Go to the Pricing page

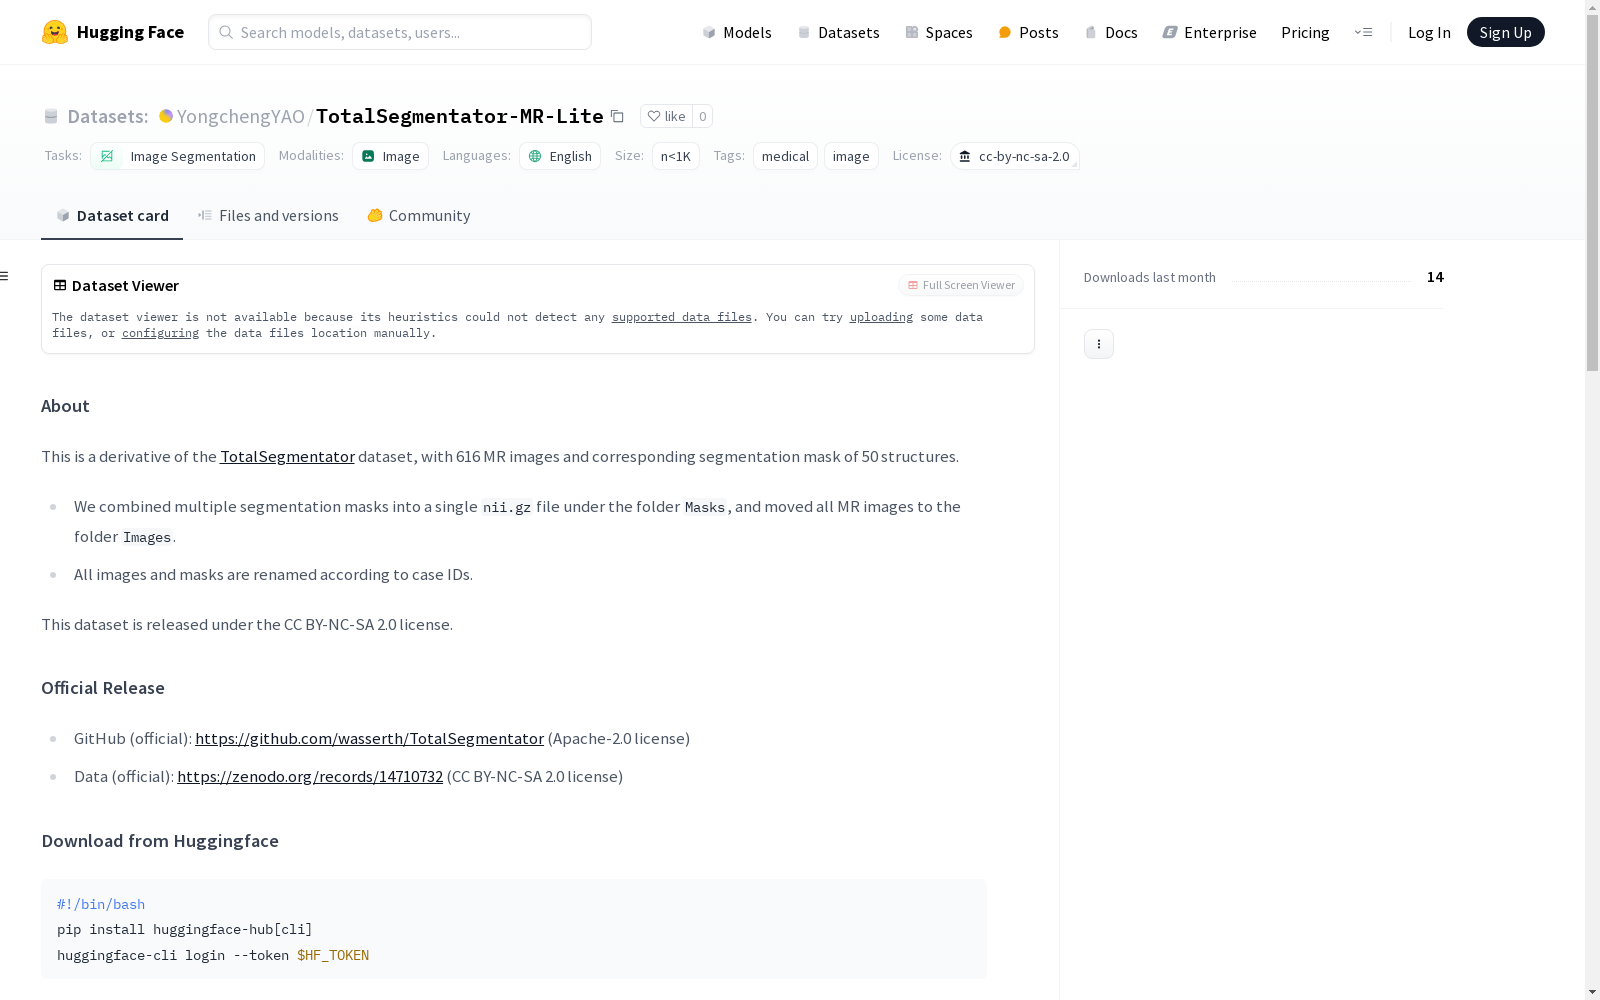pos(1305,32)
